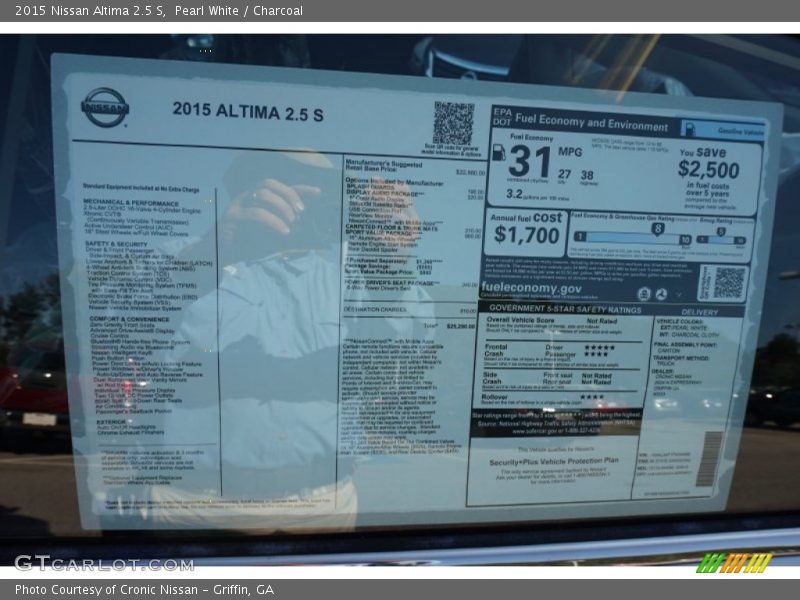Viewport: 800px width, 600px height.
Task: Click 'DESTINATION CHARGES' line
Action: 375,309
